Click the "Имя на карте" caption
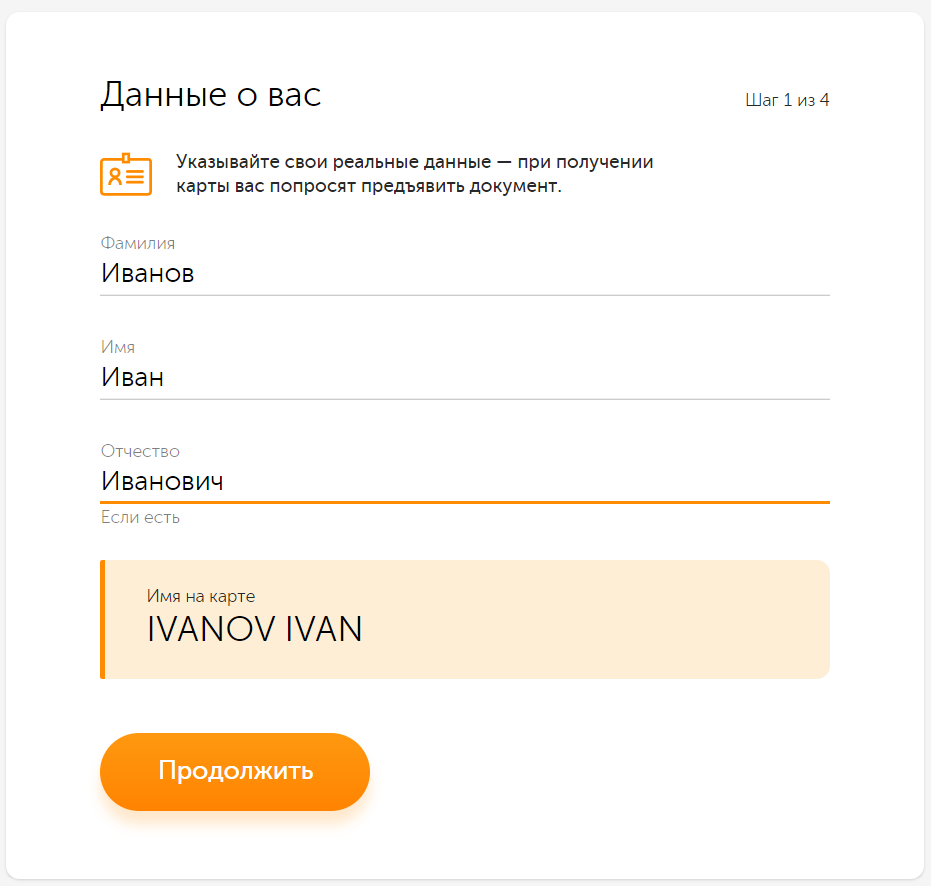 pyautogui.click(x=201, y=596)
